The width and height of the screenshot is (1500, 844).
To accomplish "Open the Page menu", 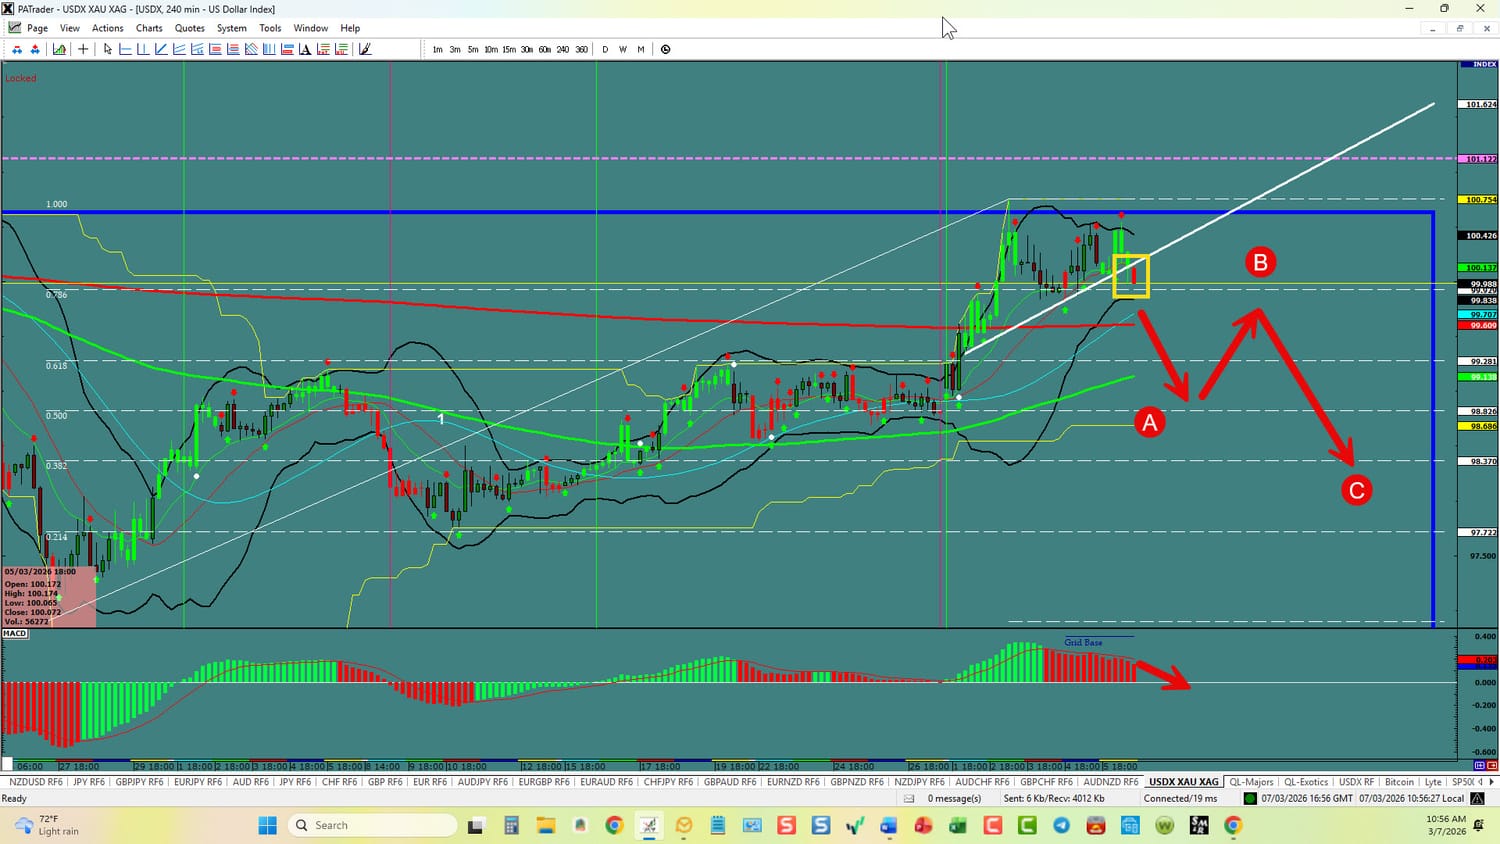I will tap(37, 28).
